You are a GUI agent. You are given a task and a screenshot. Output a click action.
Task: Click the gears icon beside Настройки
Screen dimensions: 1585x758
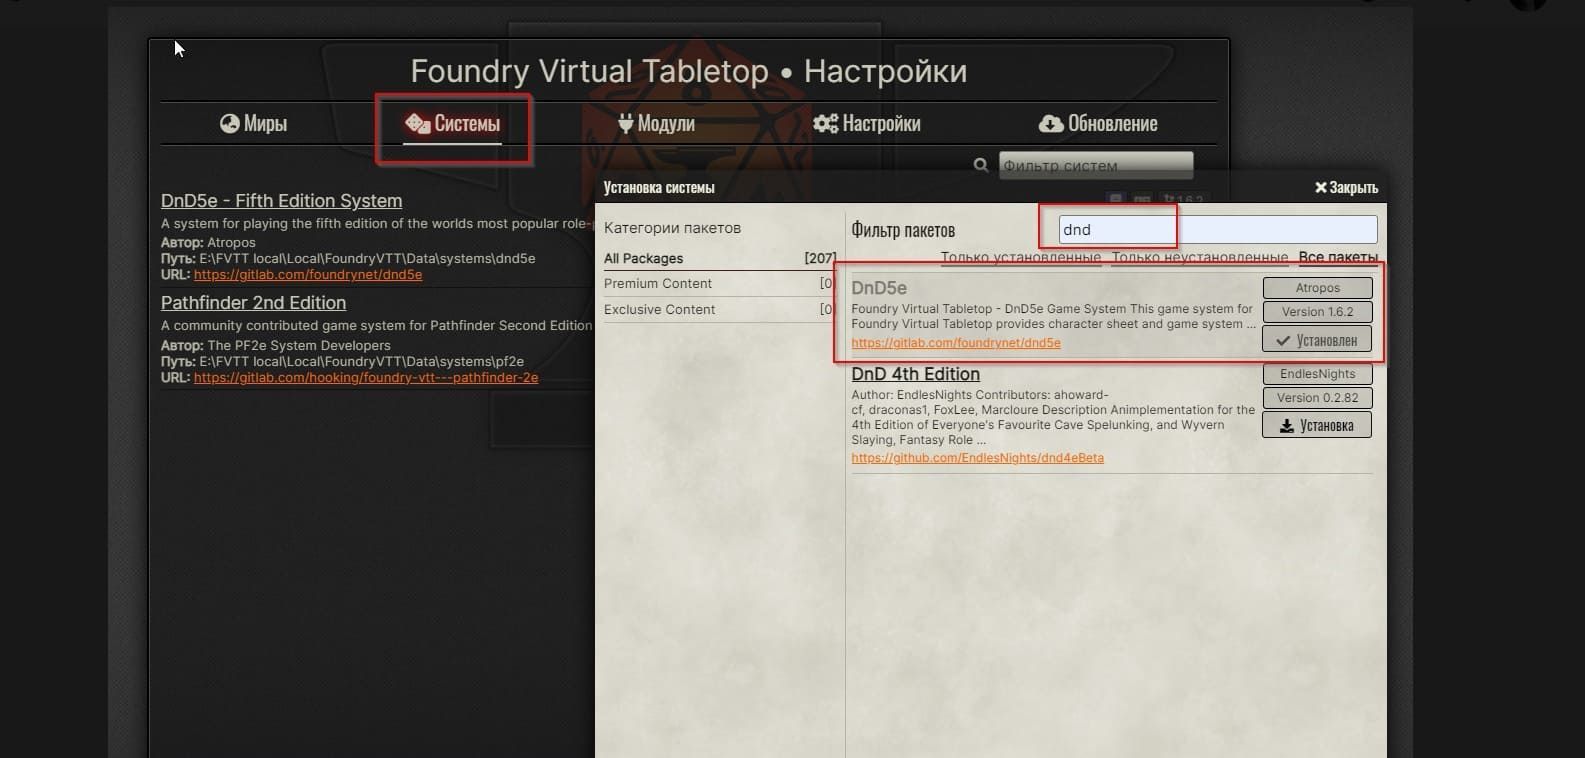[825, 123]
